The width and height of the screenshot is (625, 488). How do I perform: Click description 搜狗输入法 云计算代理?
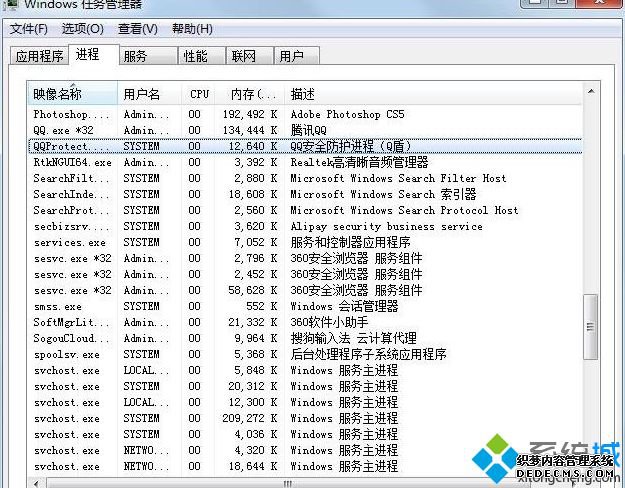pyautogui.click(x=354, y=338)
